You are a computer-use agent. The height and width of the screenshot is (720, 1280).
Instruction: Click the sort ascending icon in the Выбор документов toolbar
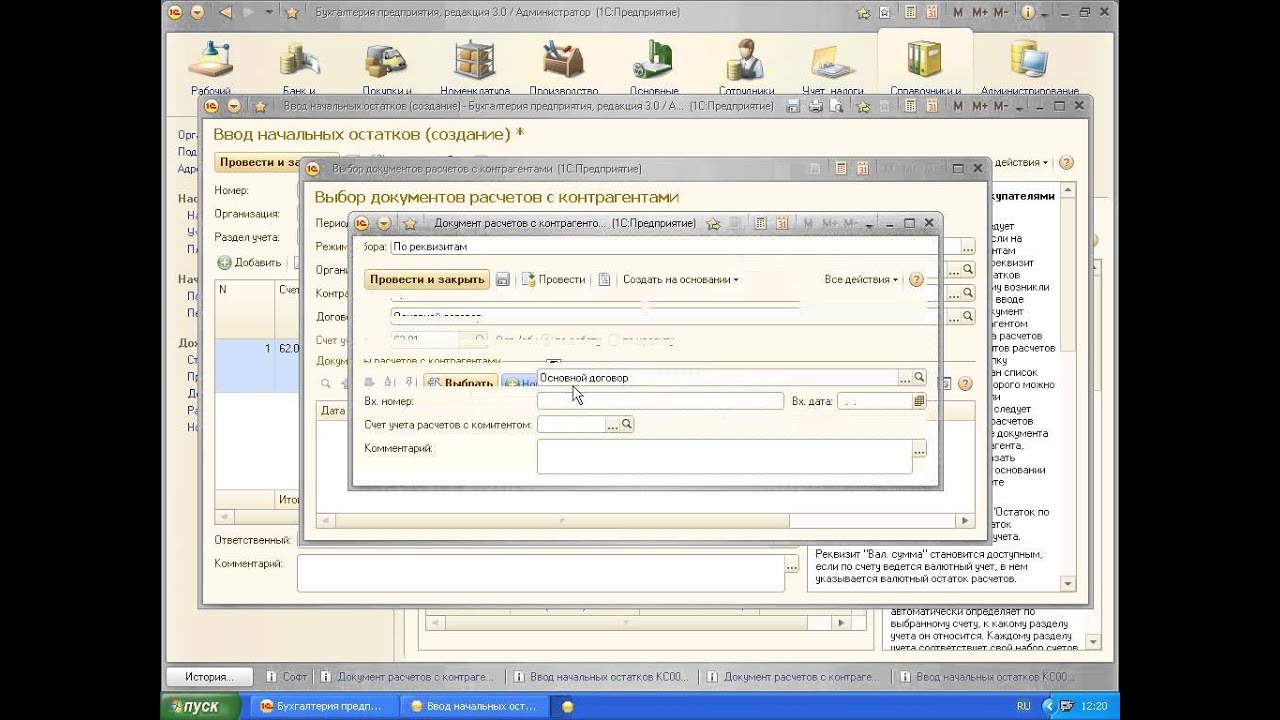390,383
